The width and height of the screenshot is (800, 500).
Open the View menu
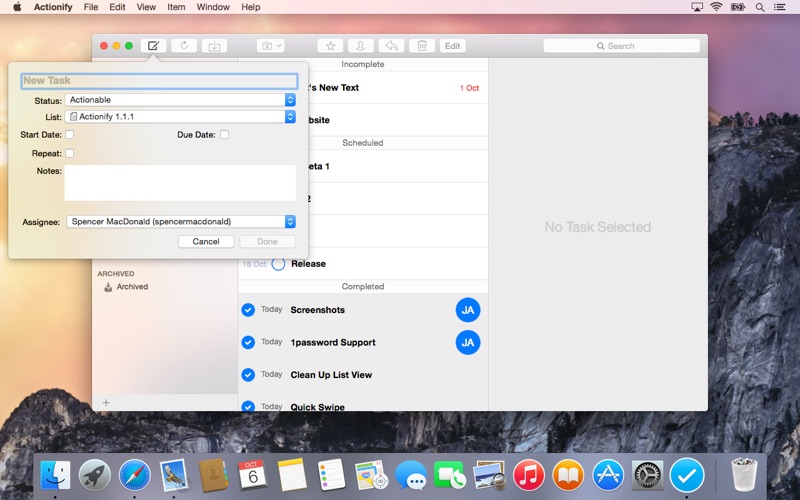tap(146, 7)
